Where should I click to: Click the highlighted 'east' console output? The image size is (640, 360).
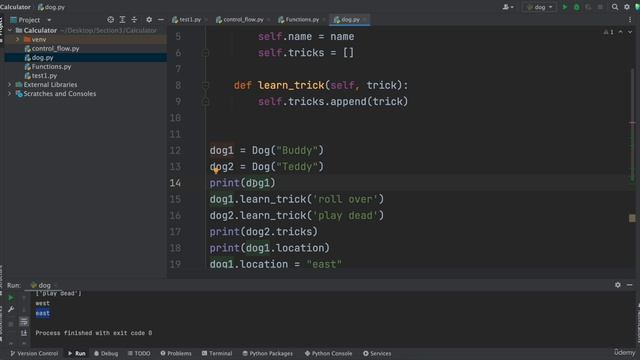[42, 313]
